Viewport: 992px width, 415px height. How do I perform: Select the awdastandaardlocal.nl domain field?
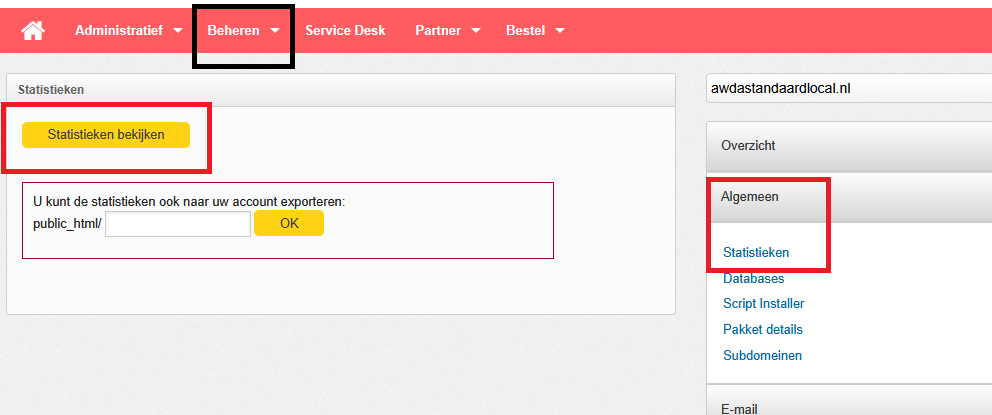[849, 89]
